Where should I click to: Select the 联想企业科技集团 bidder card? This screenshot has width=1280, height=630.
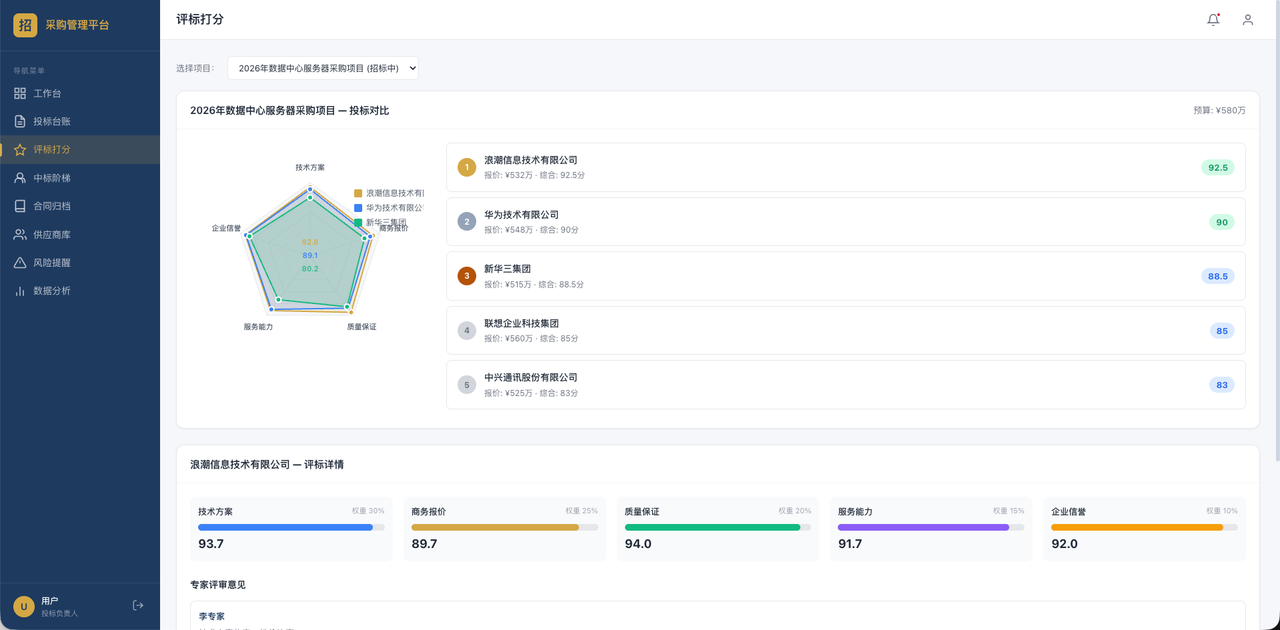846,330
